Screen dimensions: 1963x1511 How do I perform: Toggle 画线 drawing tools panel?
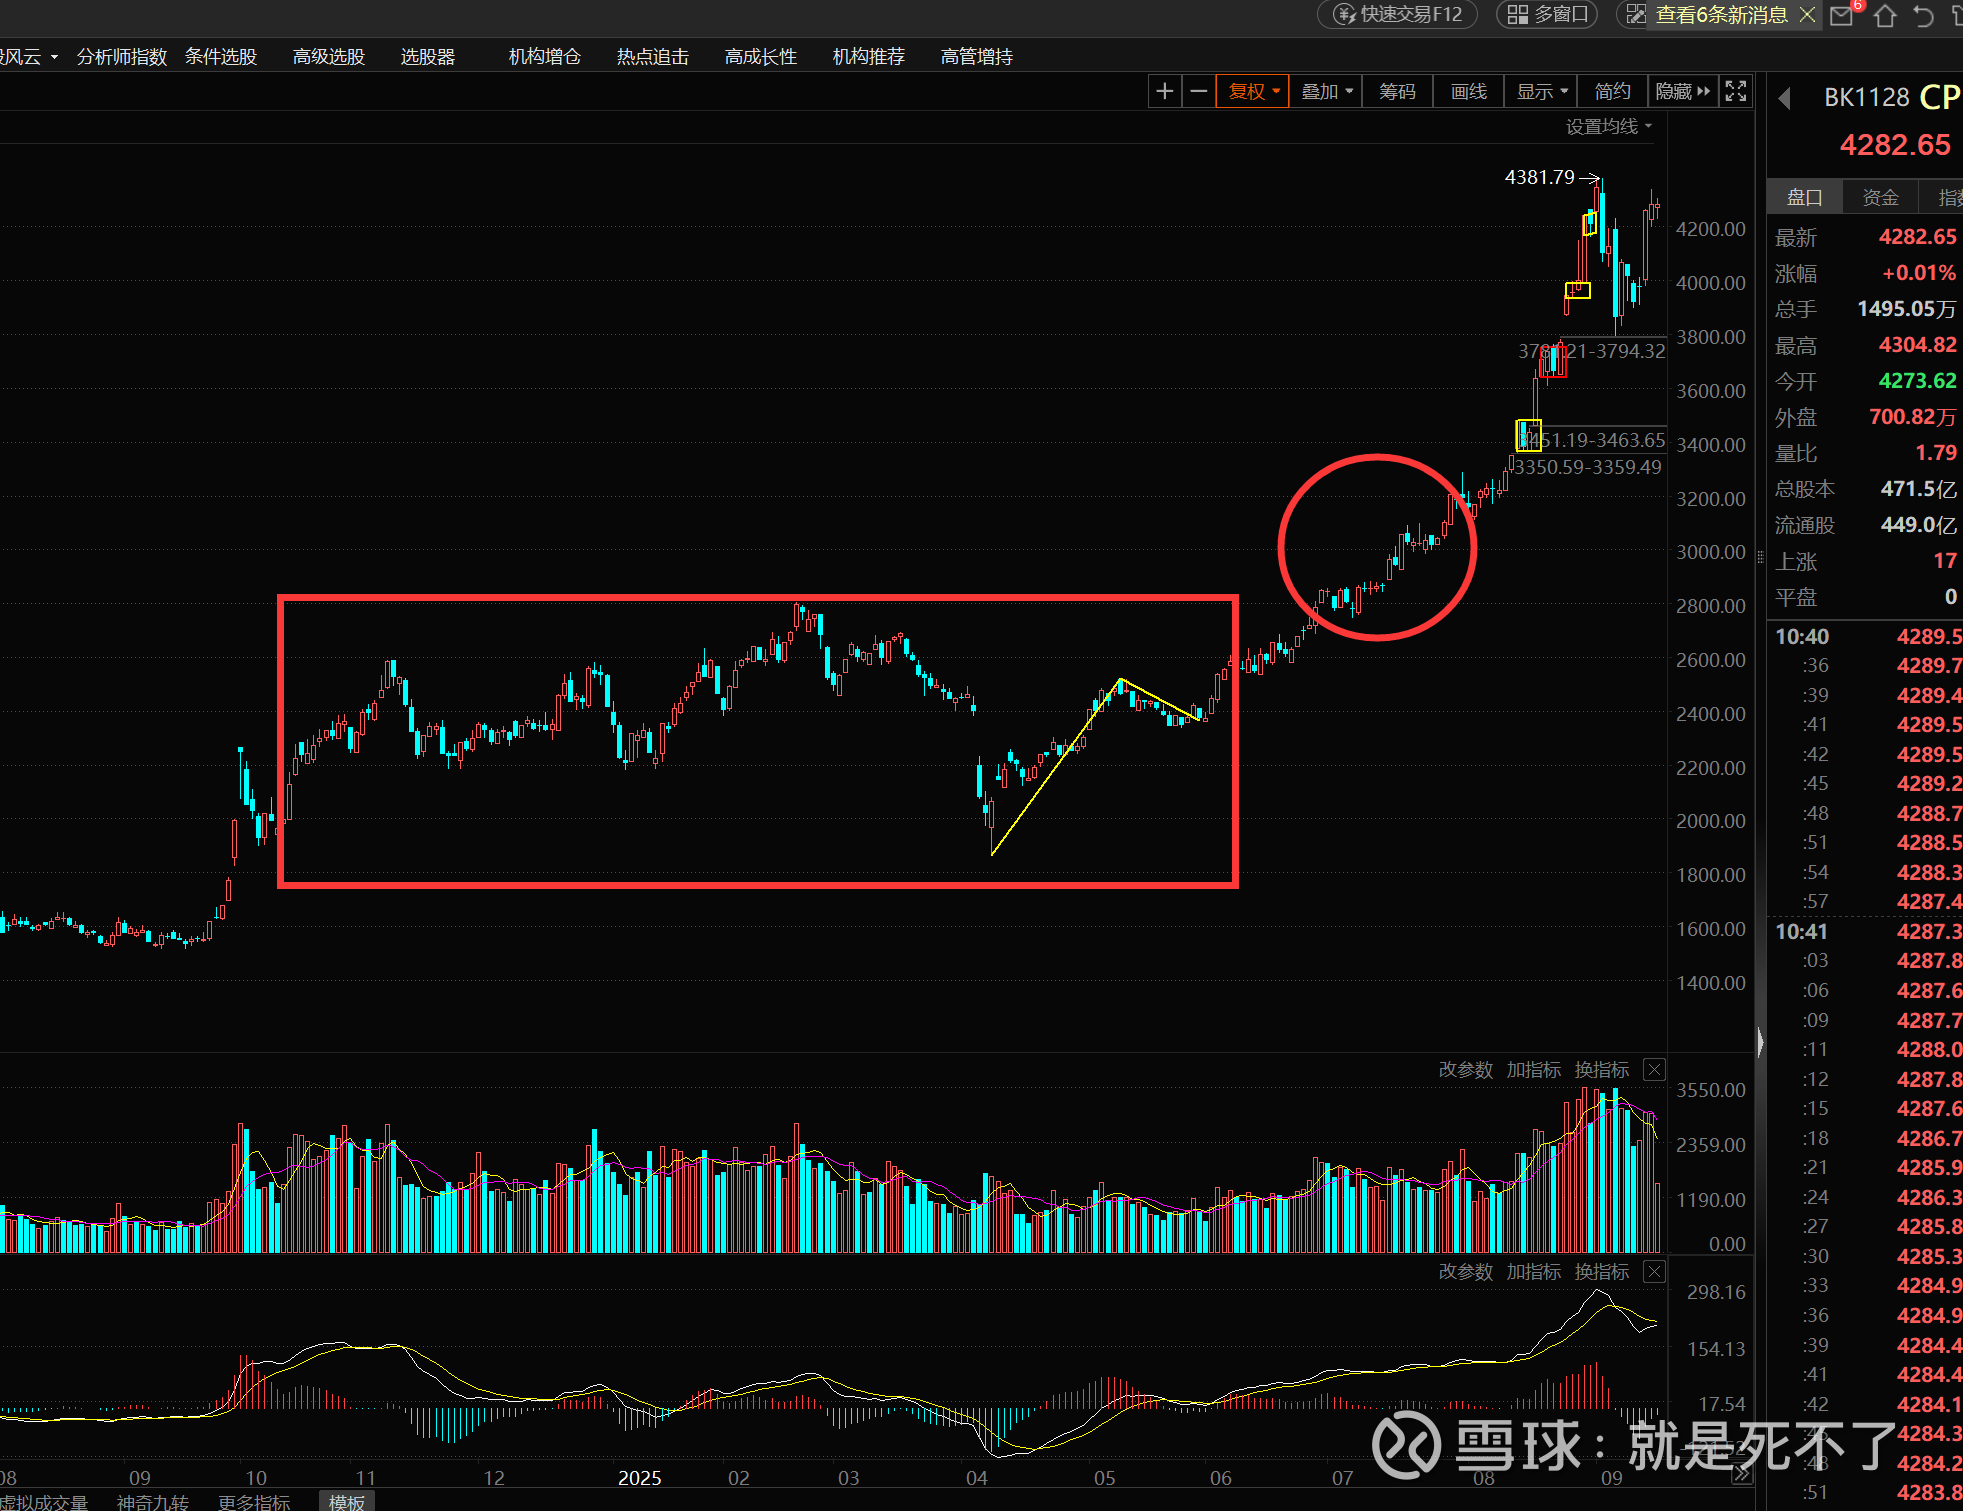tap(1468, 92)
